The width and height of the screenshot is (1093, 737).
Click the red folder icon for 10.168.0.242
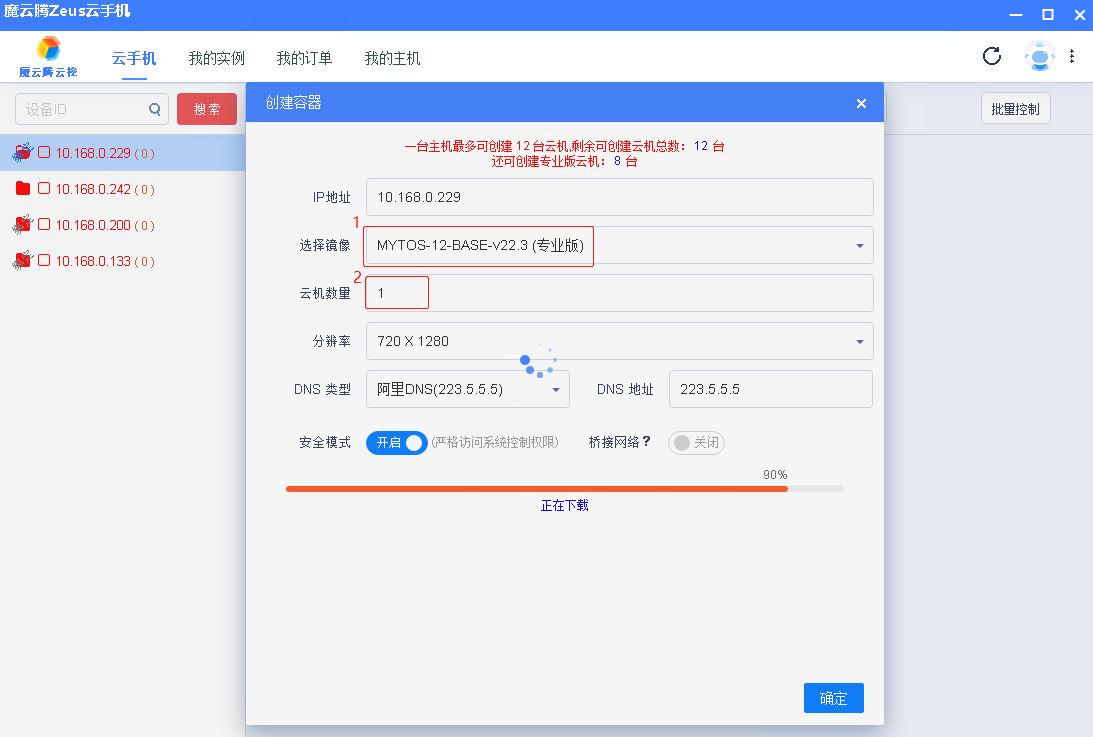[x=23, y=189]
